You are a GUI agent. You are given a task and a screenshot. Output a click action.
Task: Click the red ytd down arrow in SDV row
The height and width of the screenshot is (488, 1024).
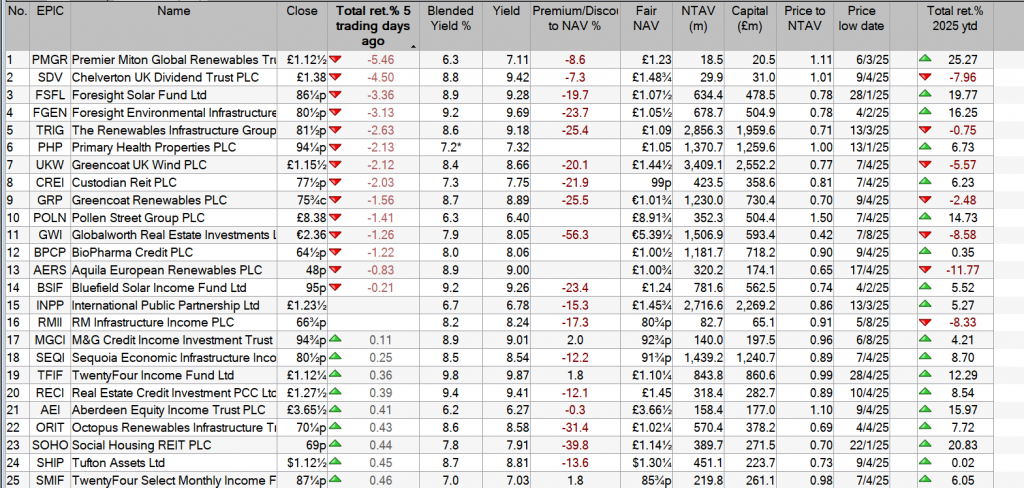(x=924, y=77)
